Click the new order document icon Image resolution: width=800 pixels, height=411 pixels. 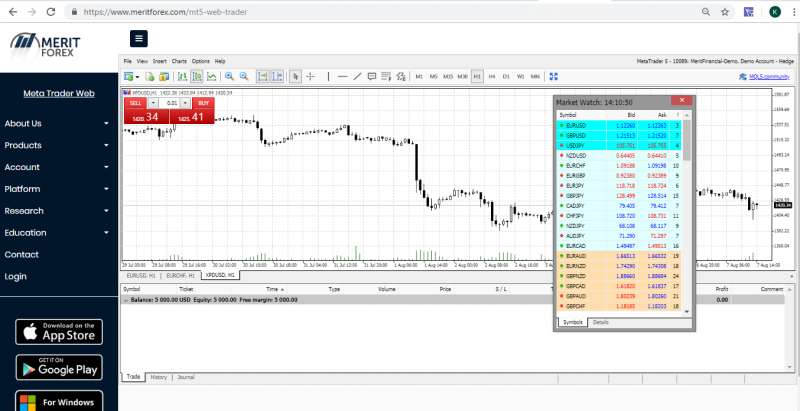pyautogui.click(x=150, y=76)
